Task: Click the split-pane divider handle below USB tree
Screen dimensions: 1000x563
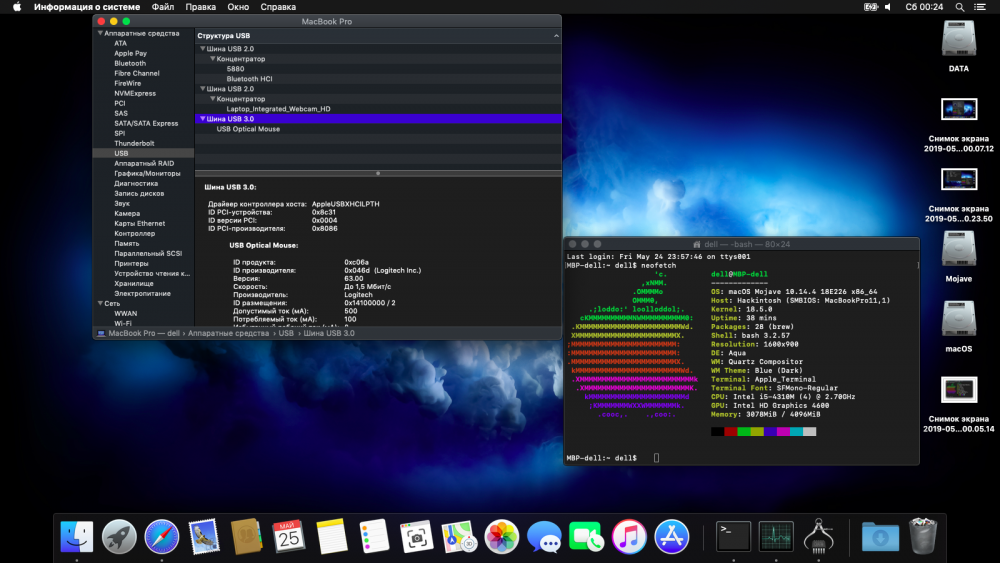Action: tap(377, 173)
